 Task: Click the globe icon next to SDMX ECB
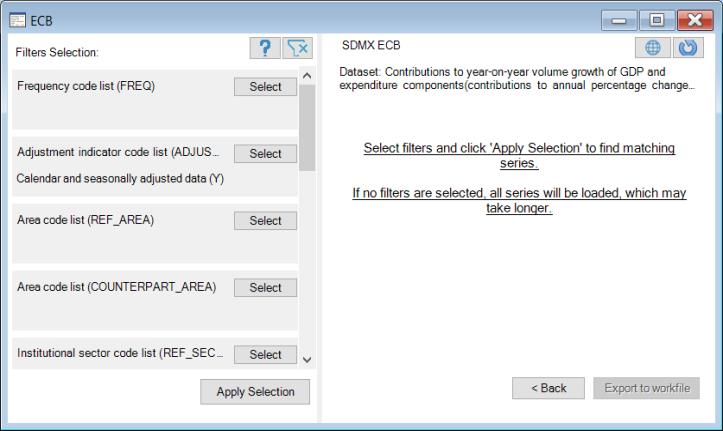pyautogui.click(x=652, y=49)
